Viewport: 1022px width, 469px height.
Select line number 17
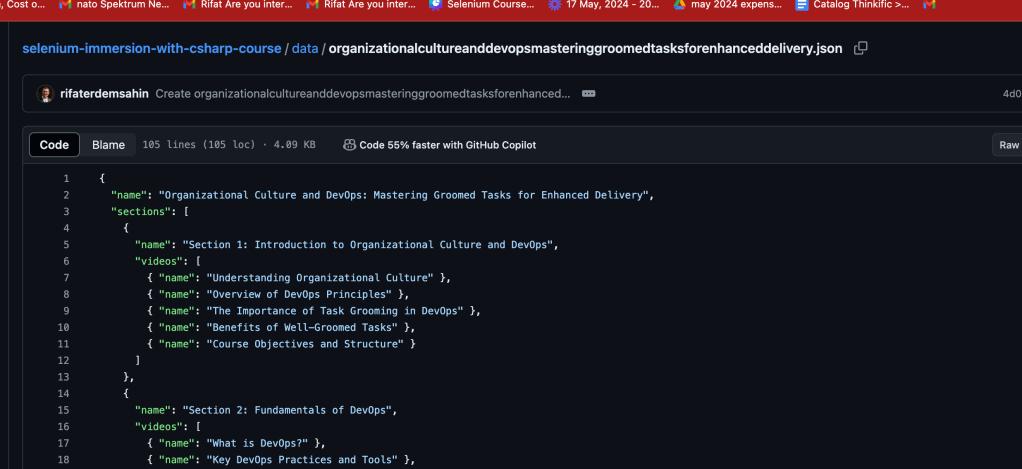(x=63, y=443)
